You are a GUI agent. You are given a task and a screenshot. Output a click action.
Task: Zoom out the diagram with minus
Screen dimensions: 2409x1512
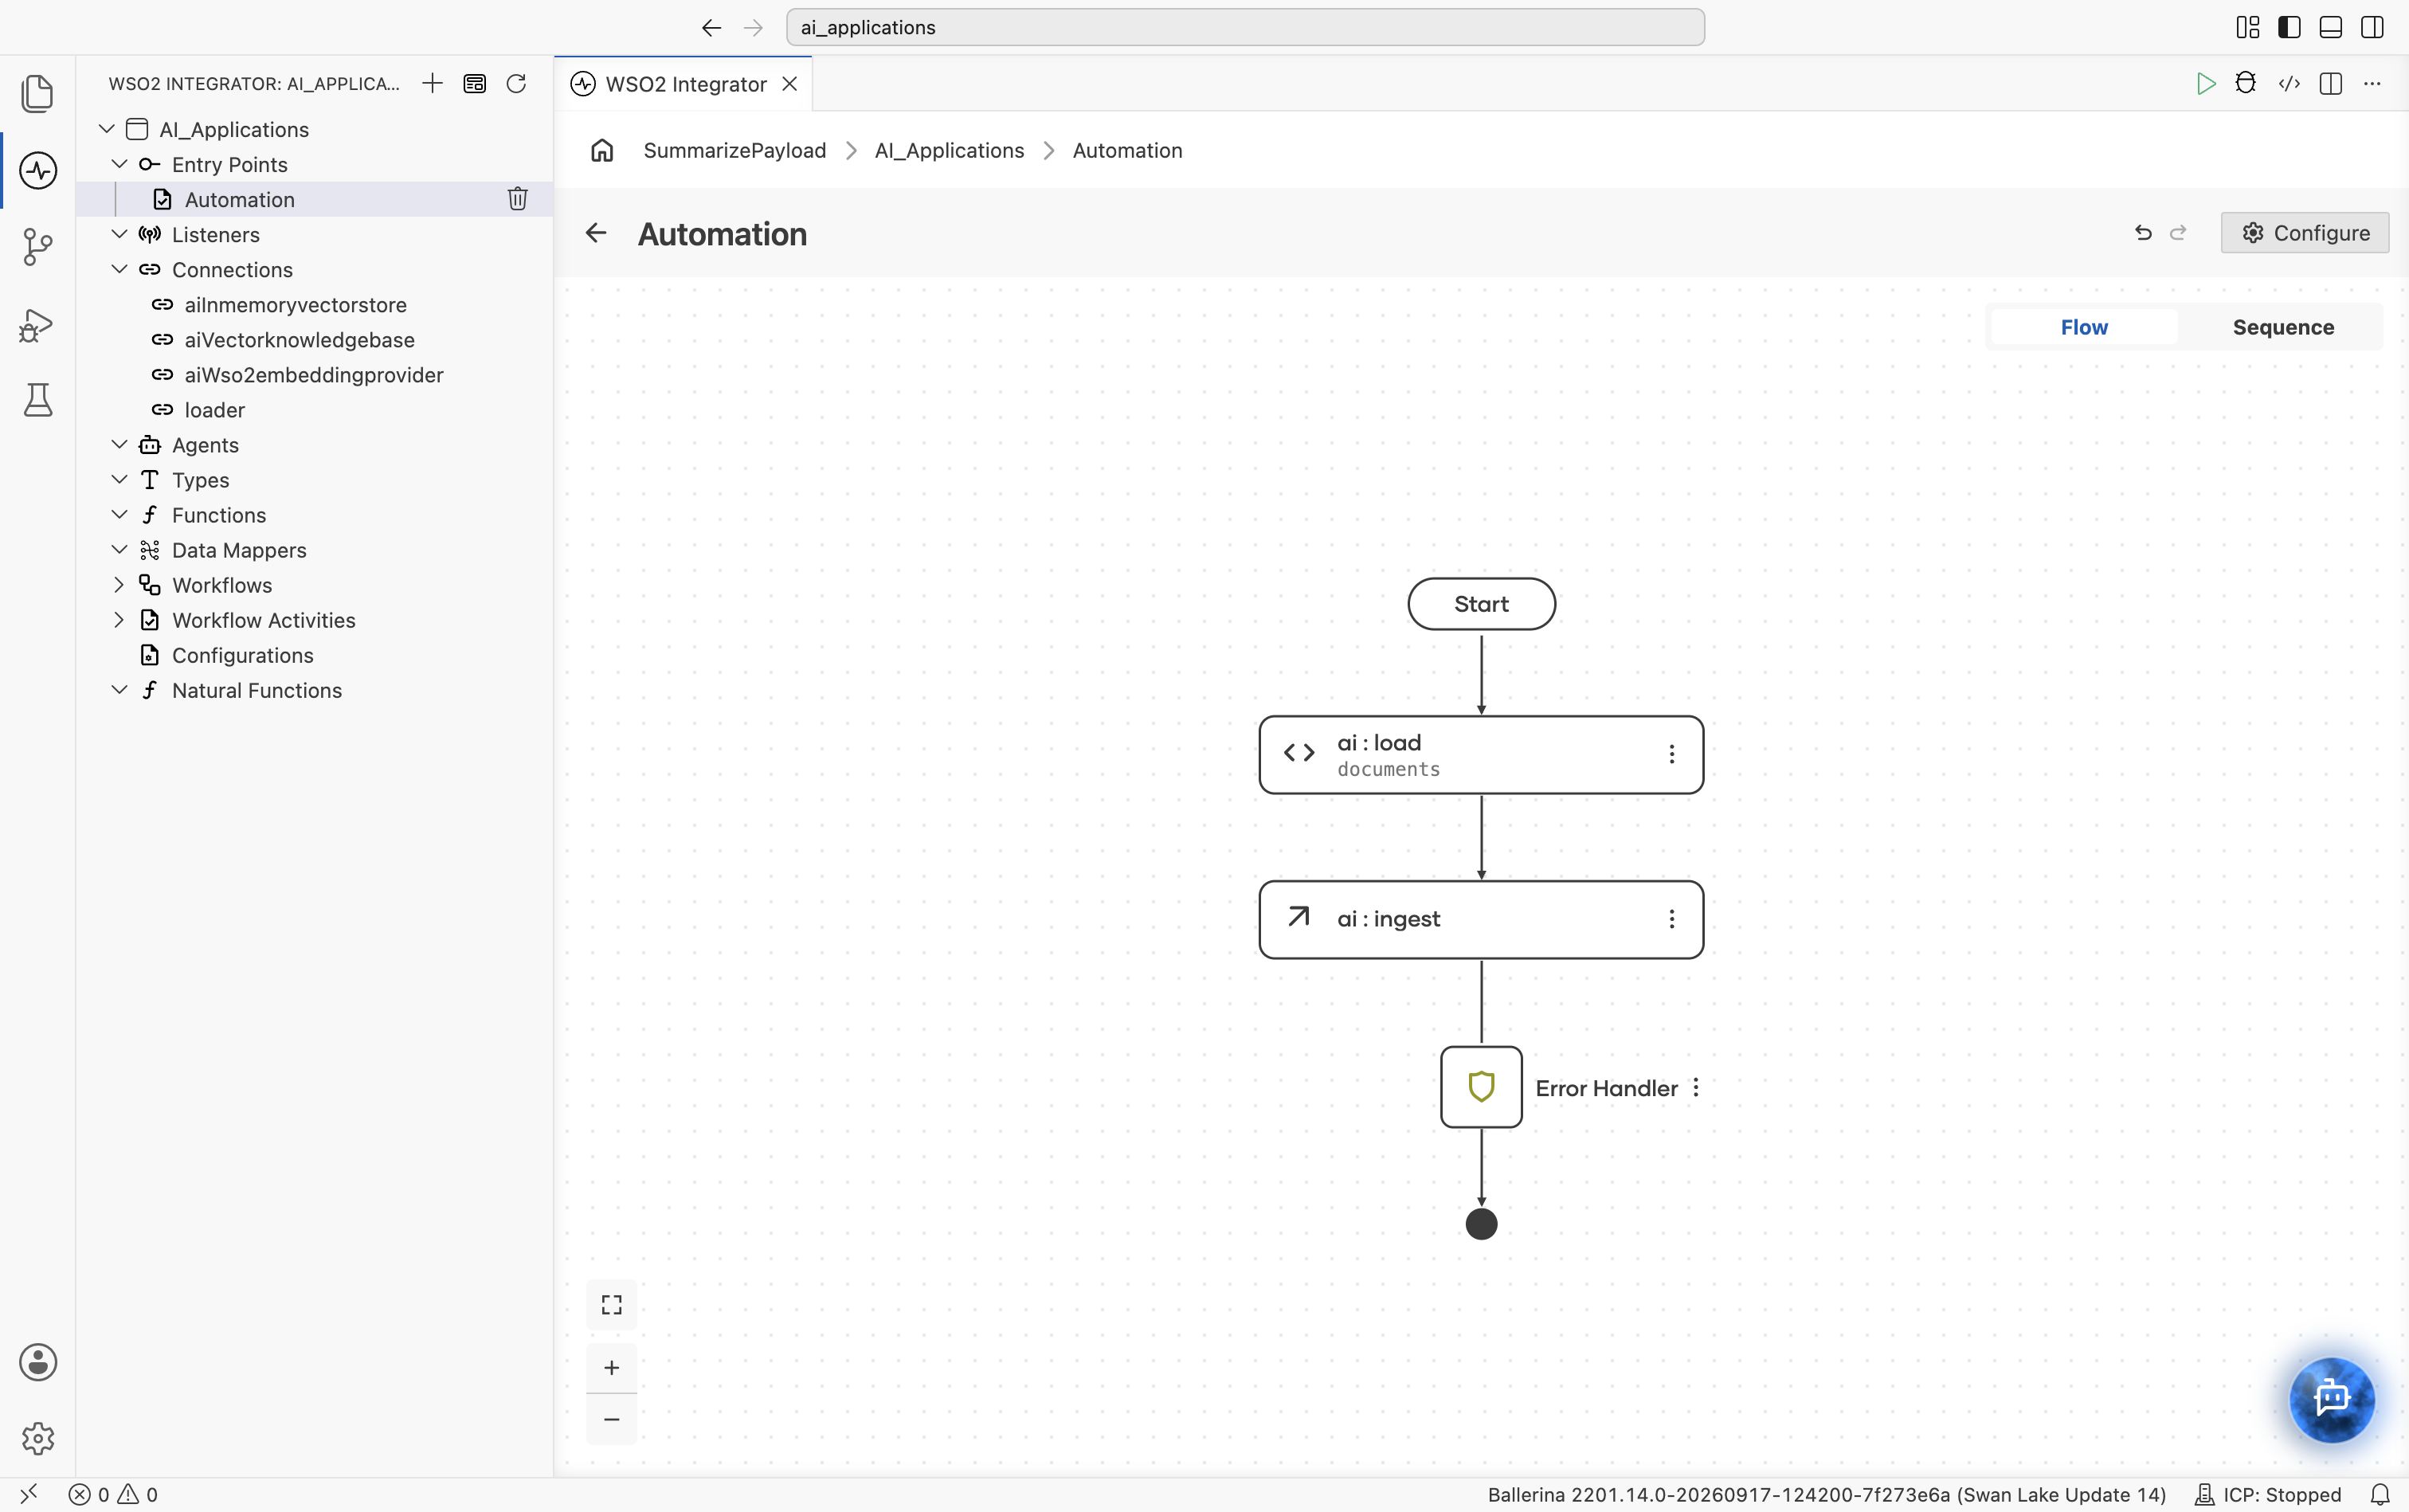tap(612, 1419)
